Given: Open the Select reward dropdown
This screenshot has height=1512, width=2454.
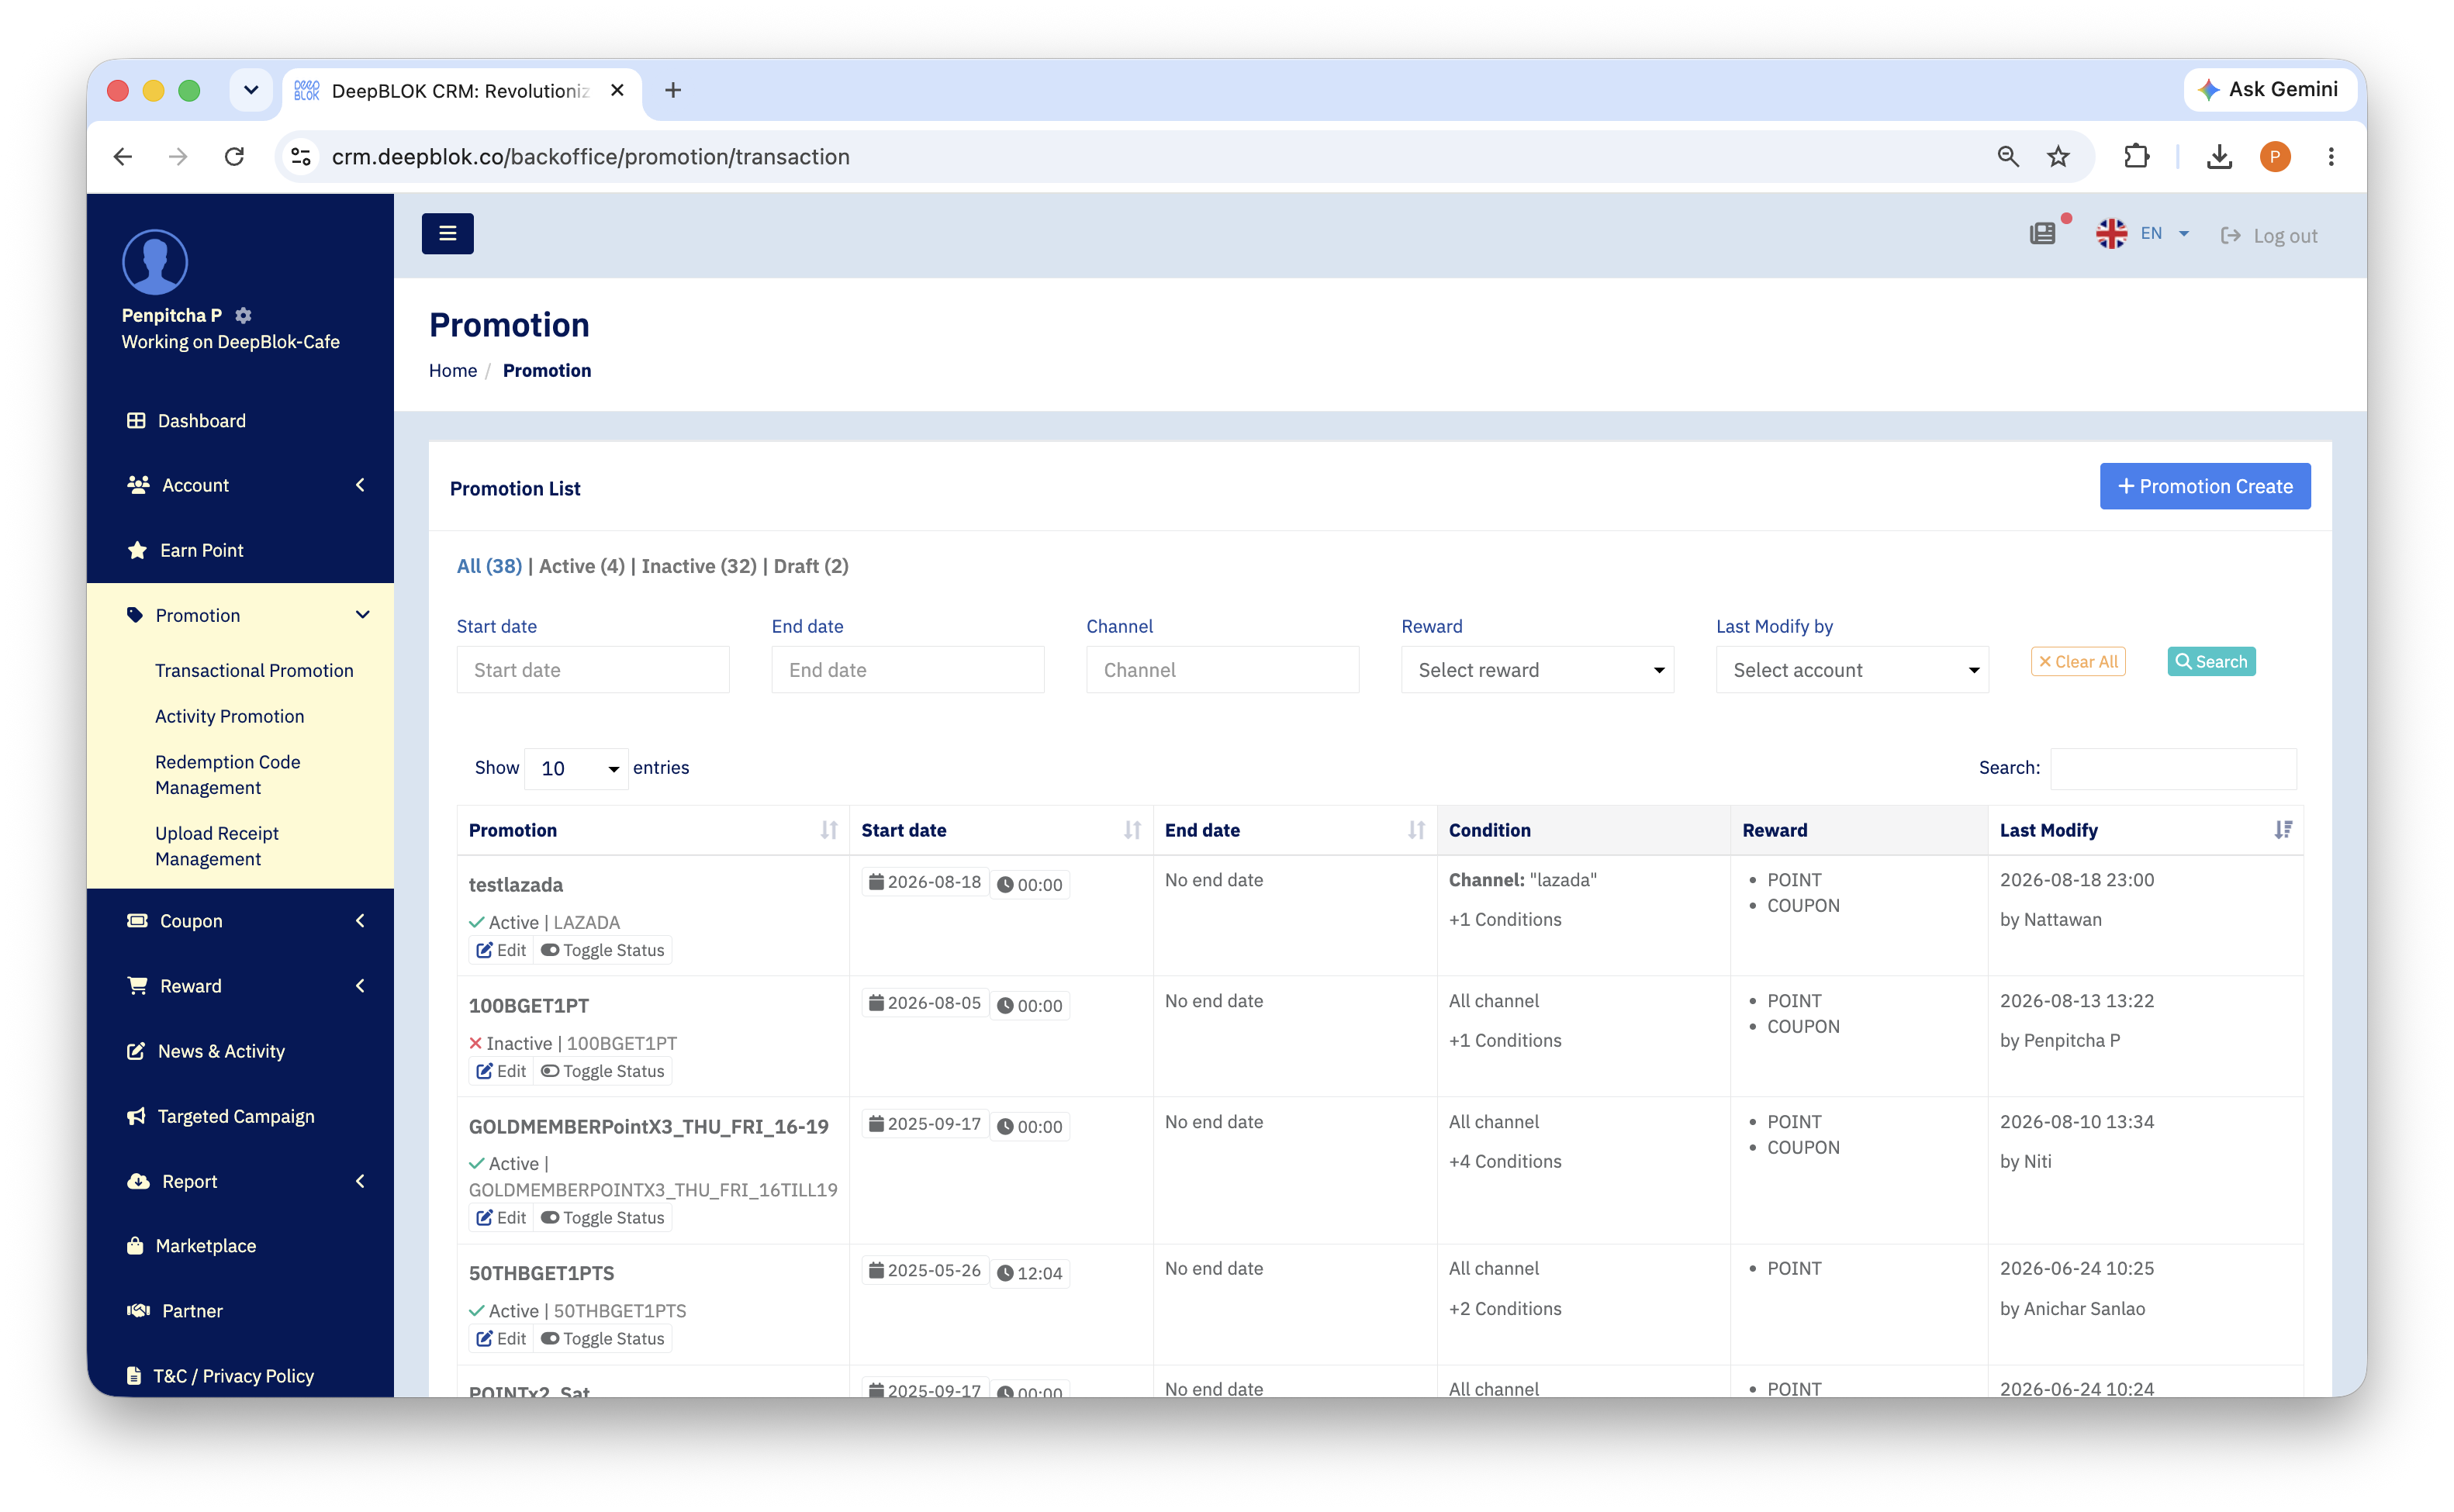Looking at the screenshot, I should point(1537,670).
